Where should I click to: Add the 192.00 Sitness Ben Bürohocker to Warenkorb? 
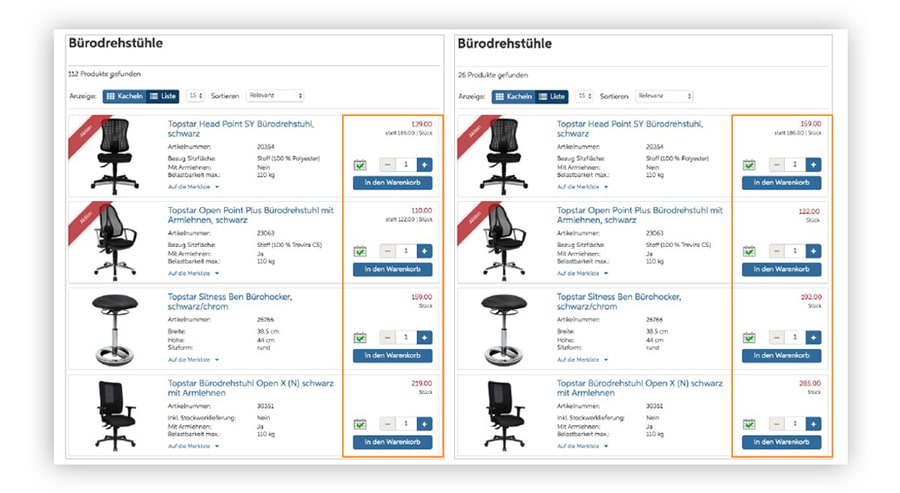click(782, 355)
